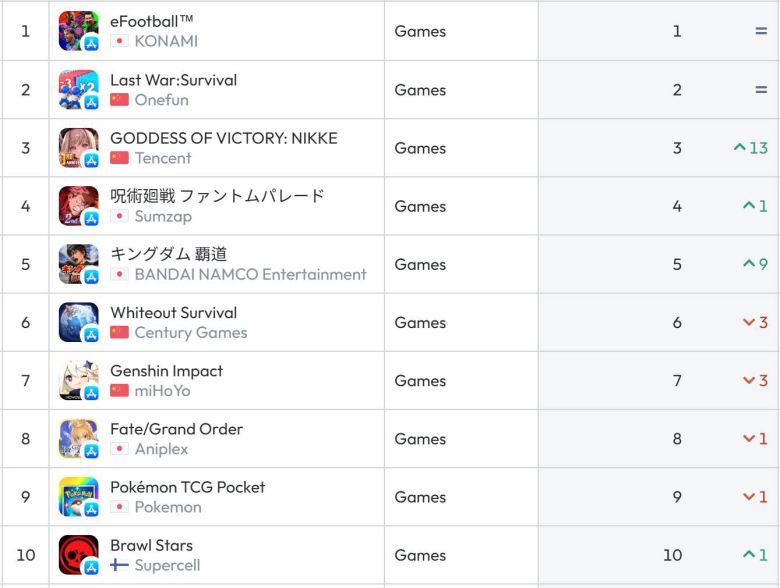Click the Genshin Impact title
The width and height of the screenshot is (780, 588).
166,371
